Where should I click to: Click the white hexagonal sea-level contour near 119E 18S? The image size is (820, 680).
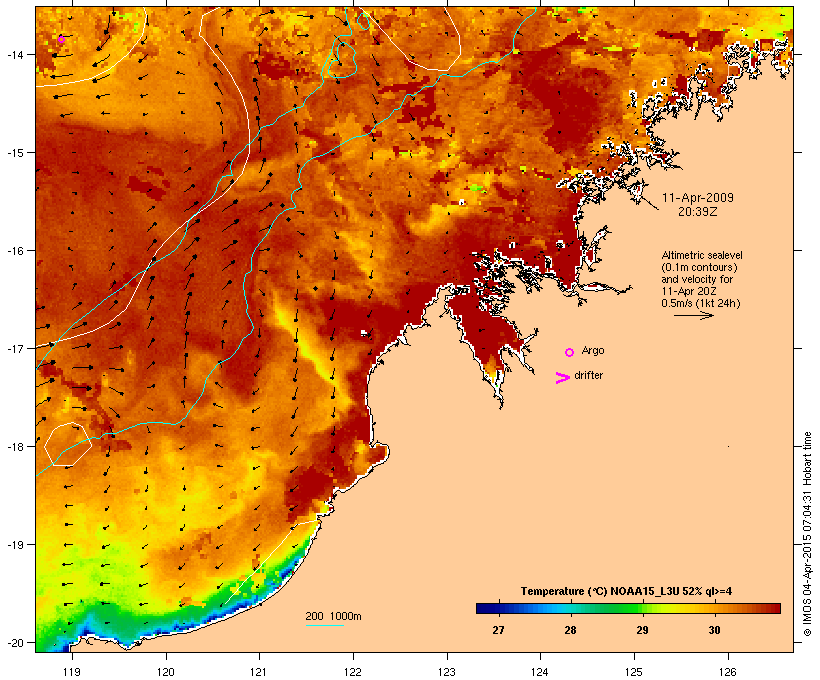[68, 444]
